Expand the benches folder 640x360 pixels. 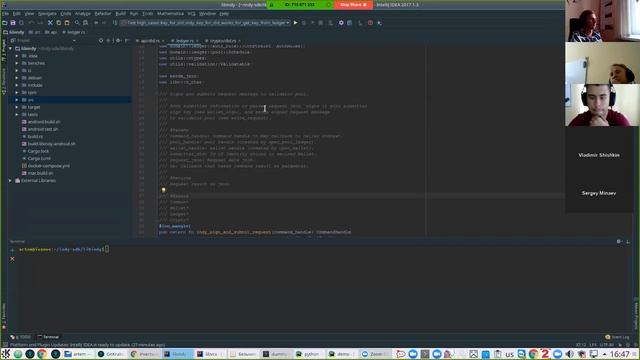pyautogui.click(x=17, y=63)
